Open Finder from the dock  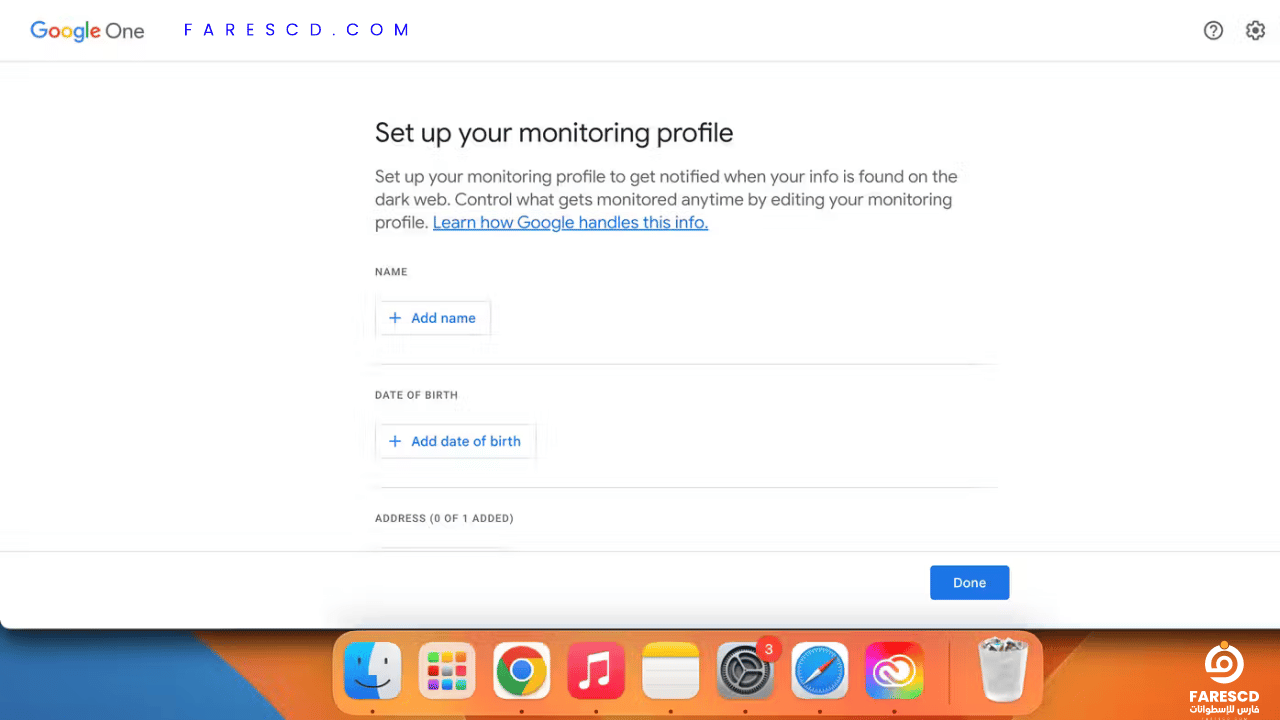pyautogui.click(x=372, y=670)
